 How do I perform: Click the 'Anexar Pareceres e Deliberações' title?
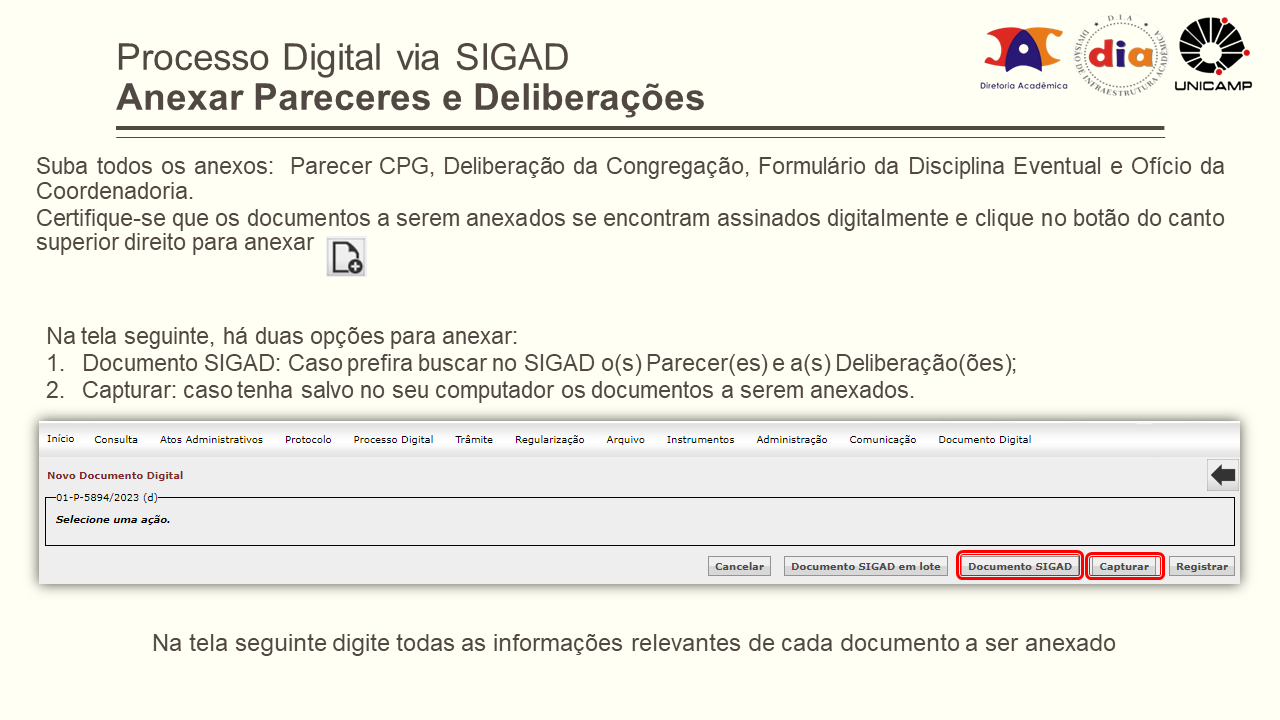tap(411, 99)
